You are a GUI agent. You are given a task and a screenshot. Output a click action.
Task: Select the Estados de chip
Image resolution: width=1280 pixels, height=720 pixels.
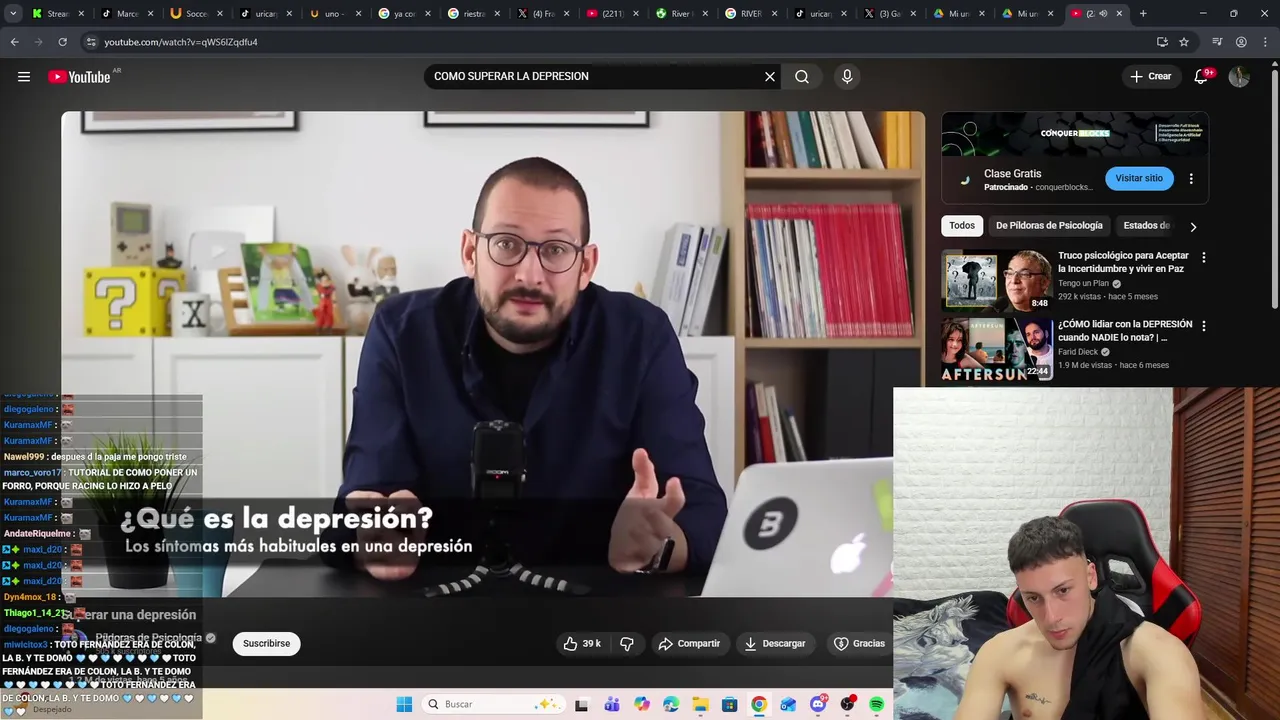click(1147, 226)
